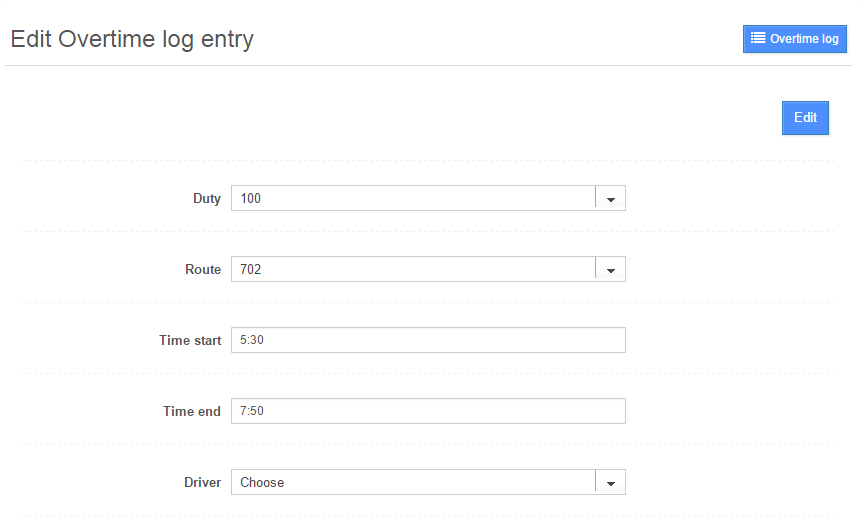Image resolution: width=857 pixels, height=517 pixels.
Task: Click the horizontal rule under the page title
Action: 428,66
